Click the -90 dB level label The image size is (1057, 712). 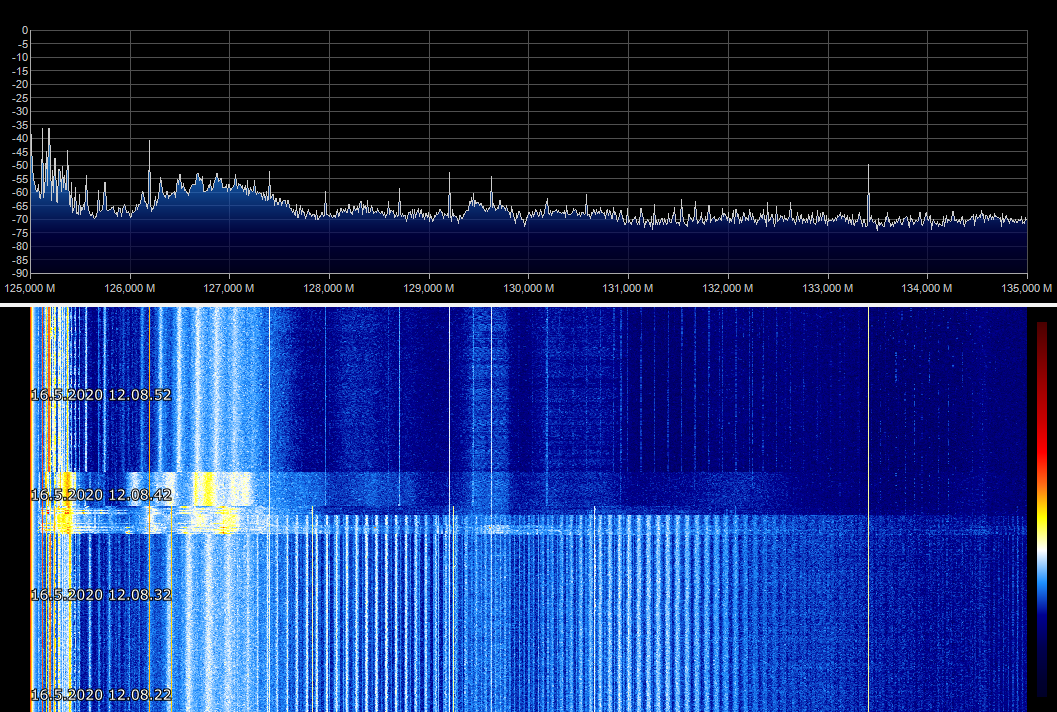coord(20,273)
